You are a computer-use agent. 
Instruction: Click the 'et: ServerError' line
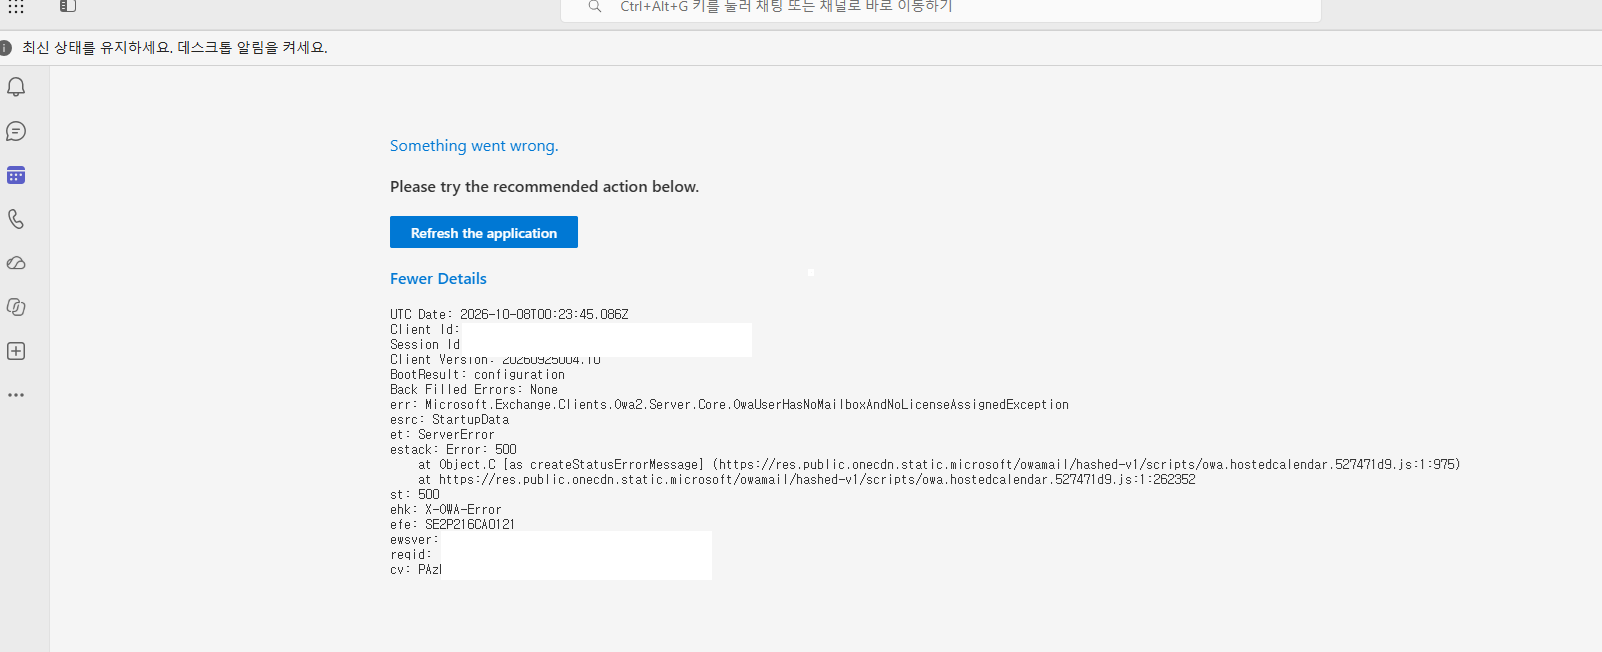pos(442,435)
